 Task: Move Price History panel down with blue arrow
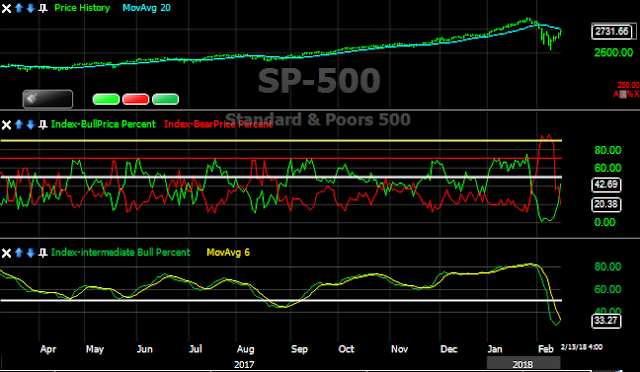(30, 8)
